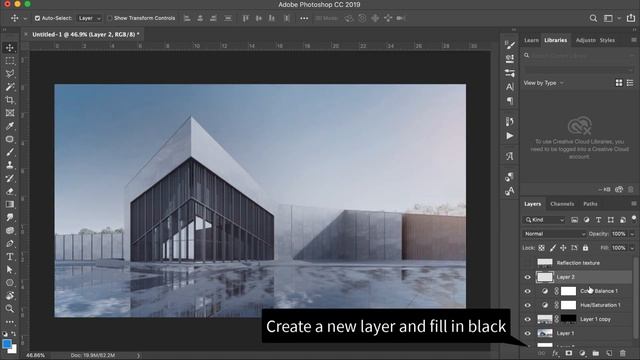Screen dimensions: 640x360
Task: Select the Move tool in the toolbox
Action: [10, 48]
